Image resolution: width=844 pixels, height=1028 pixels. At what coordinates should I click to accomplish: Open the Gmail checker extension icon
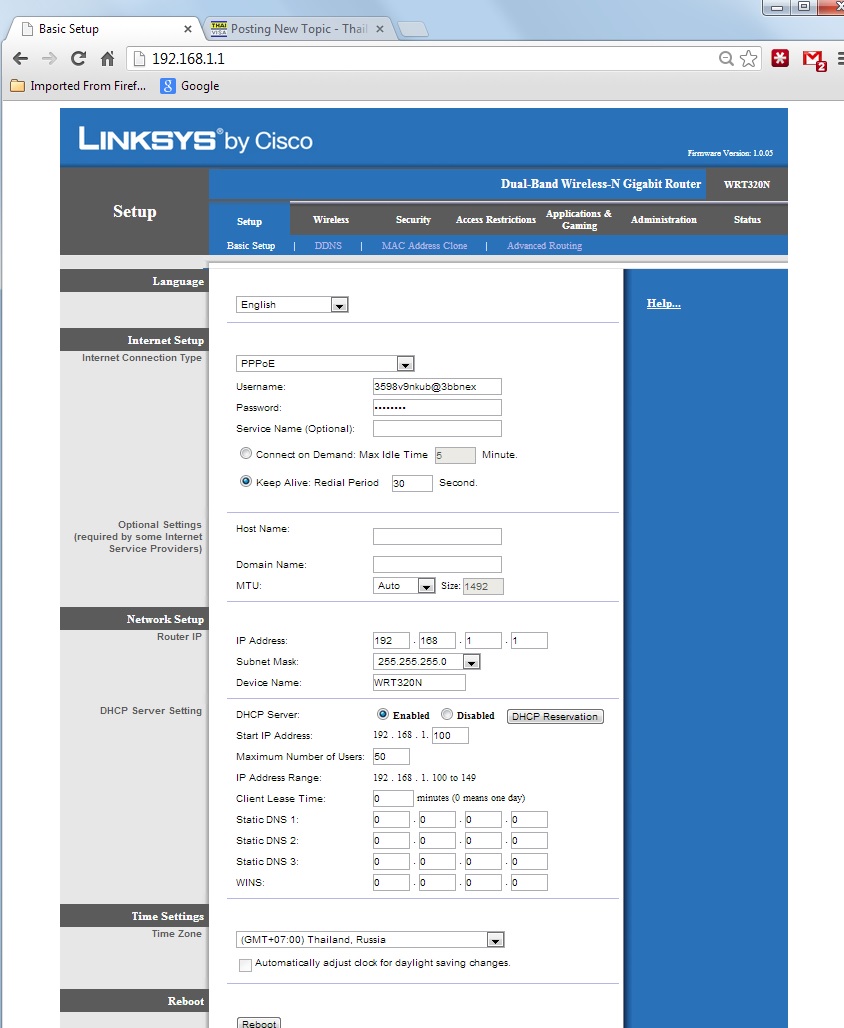tap(814, 60)
